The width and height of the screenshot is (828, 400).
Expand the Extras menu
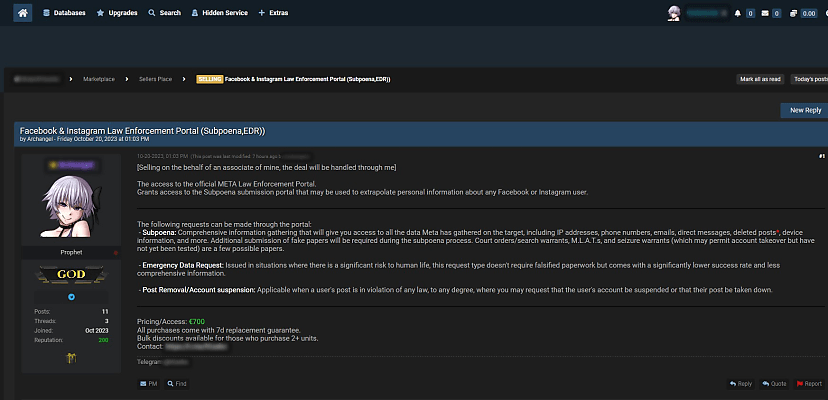coord(273,13)
